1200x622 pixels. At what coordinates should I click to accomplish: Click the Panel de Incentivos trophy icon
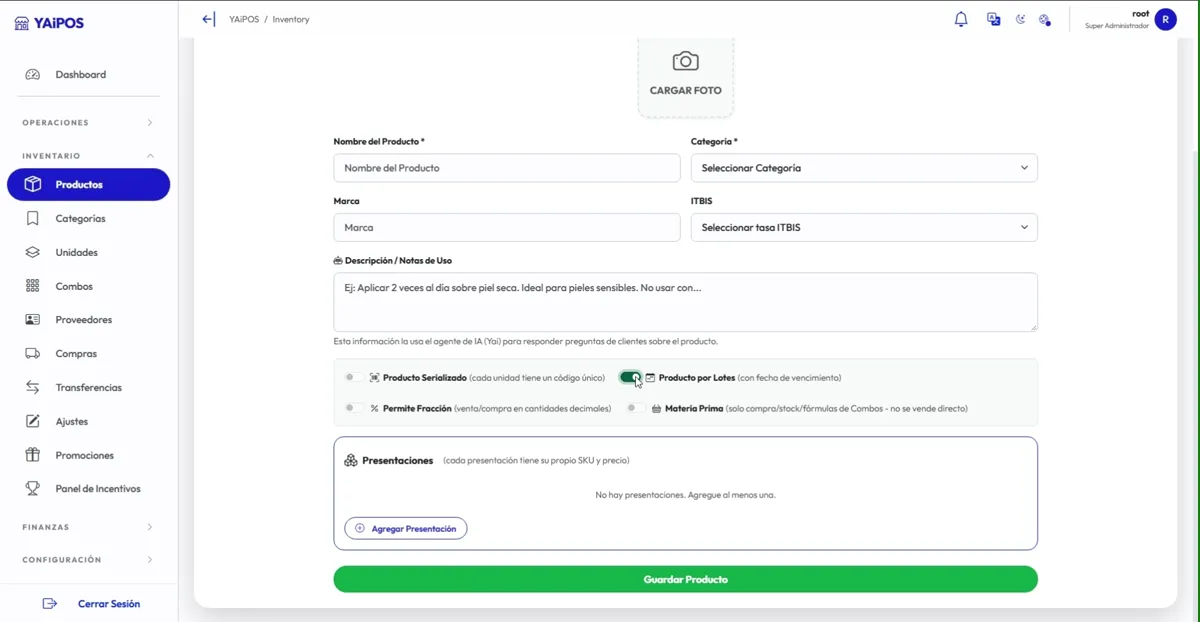(33, 489)
